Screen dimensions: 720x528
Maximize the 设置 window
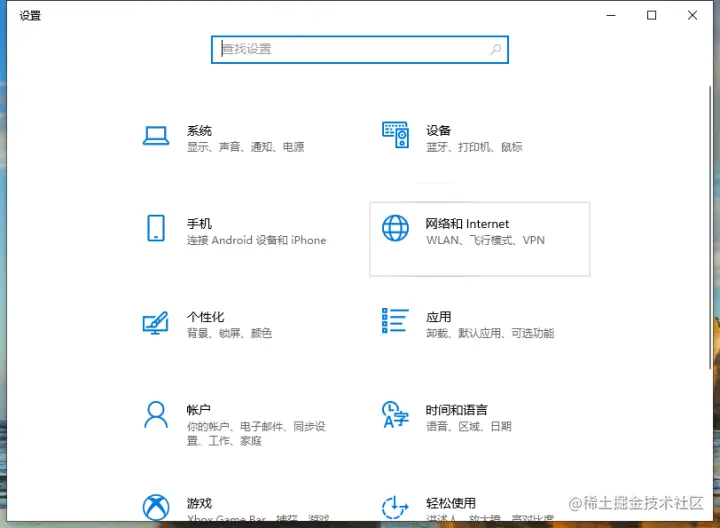coord(651,15)
